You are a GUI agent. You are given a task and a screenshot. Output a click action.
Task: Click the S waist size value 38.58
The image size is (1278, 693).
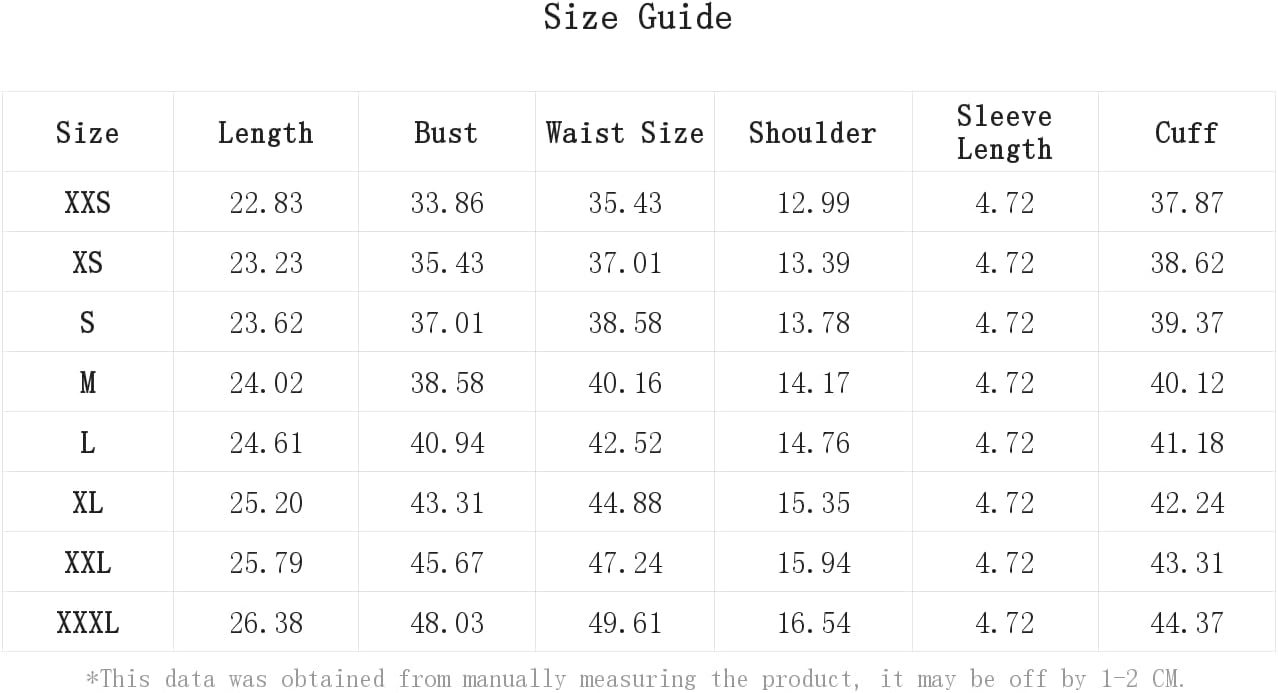click(625, 323)
